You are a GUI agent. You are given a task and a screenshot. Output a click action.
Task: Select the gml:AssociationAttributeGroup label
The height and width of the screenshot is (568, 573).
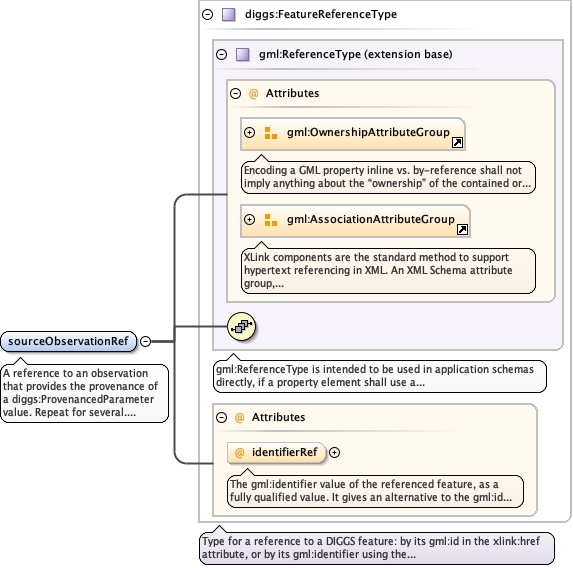coord(371,219)
